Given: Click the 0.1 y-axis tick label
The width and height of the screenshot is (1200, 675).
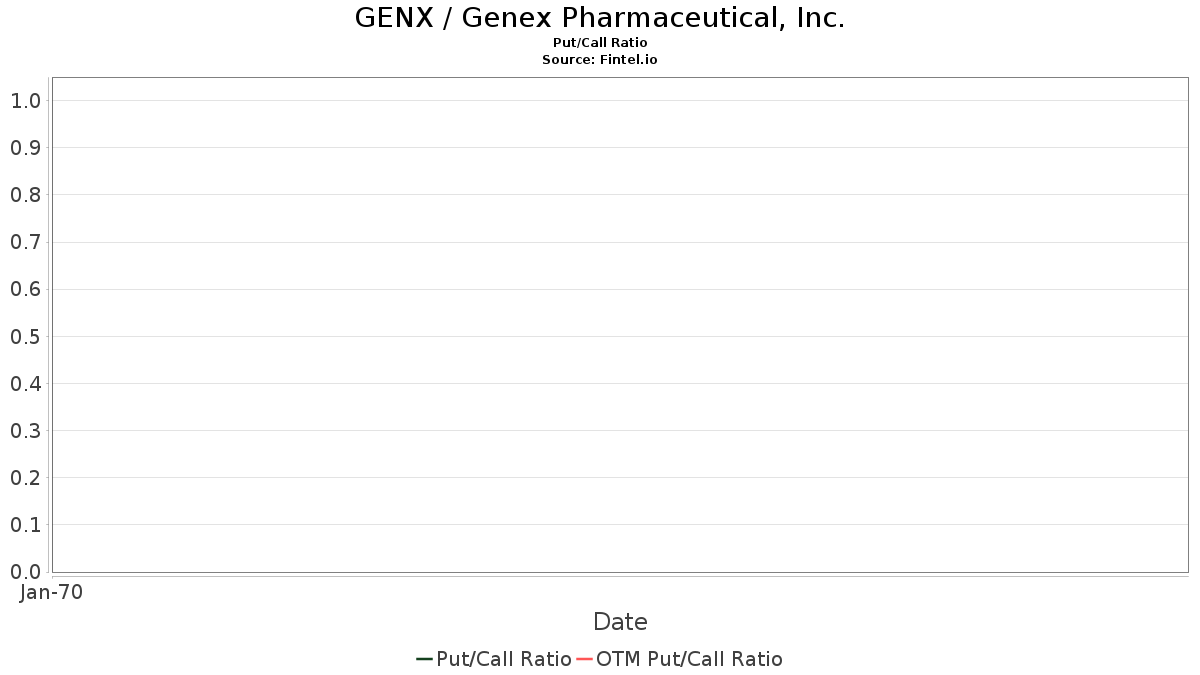Looking at the screenshot, I should (25, 525).
